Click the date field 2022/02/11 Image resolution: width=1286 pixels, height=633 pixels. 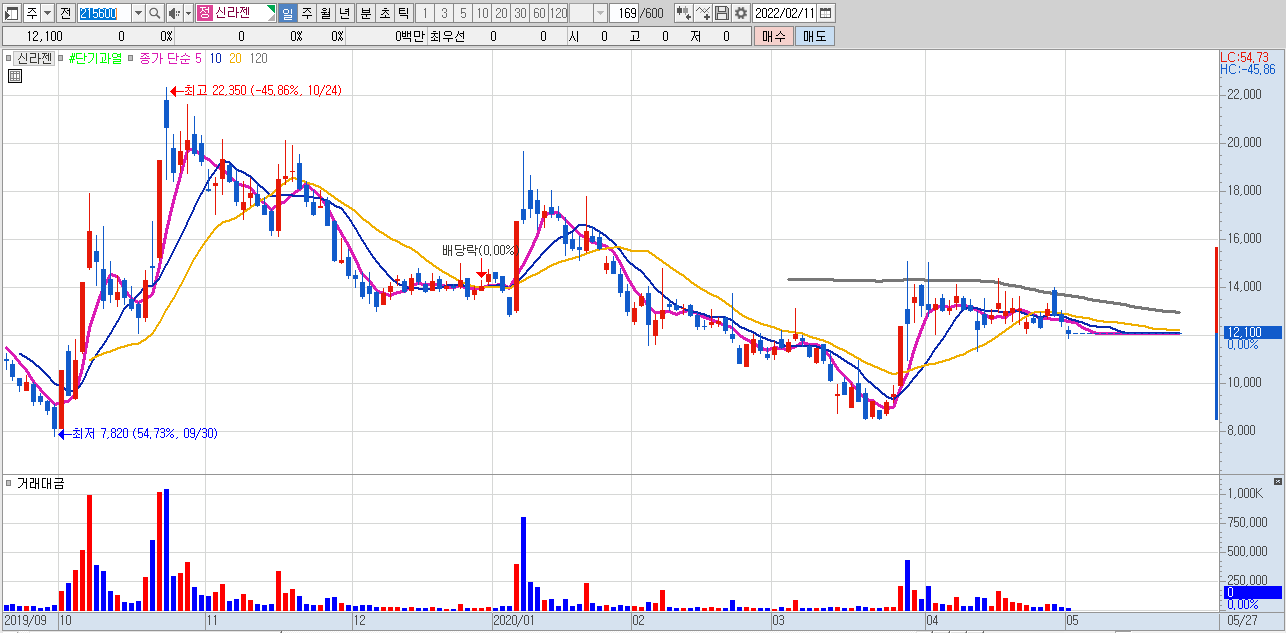coord(785,13)
